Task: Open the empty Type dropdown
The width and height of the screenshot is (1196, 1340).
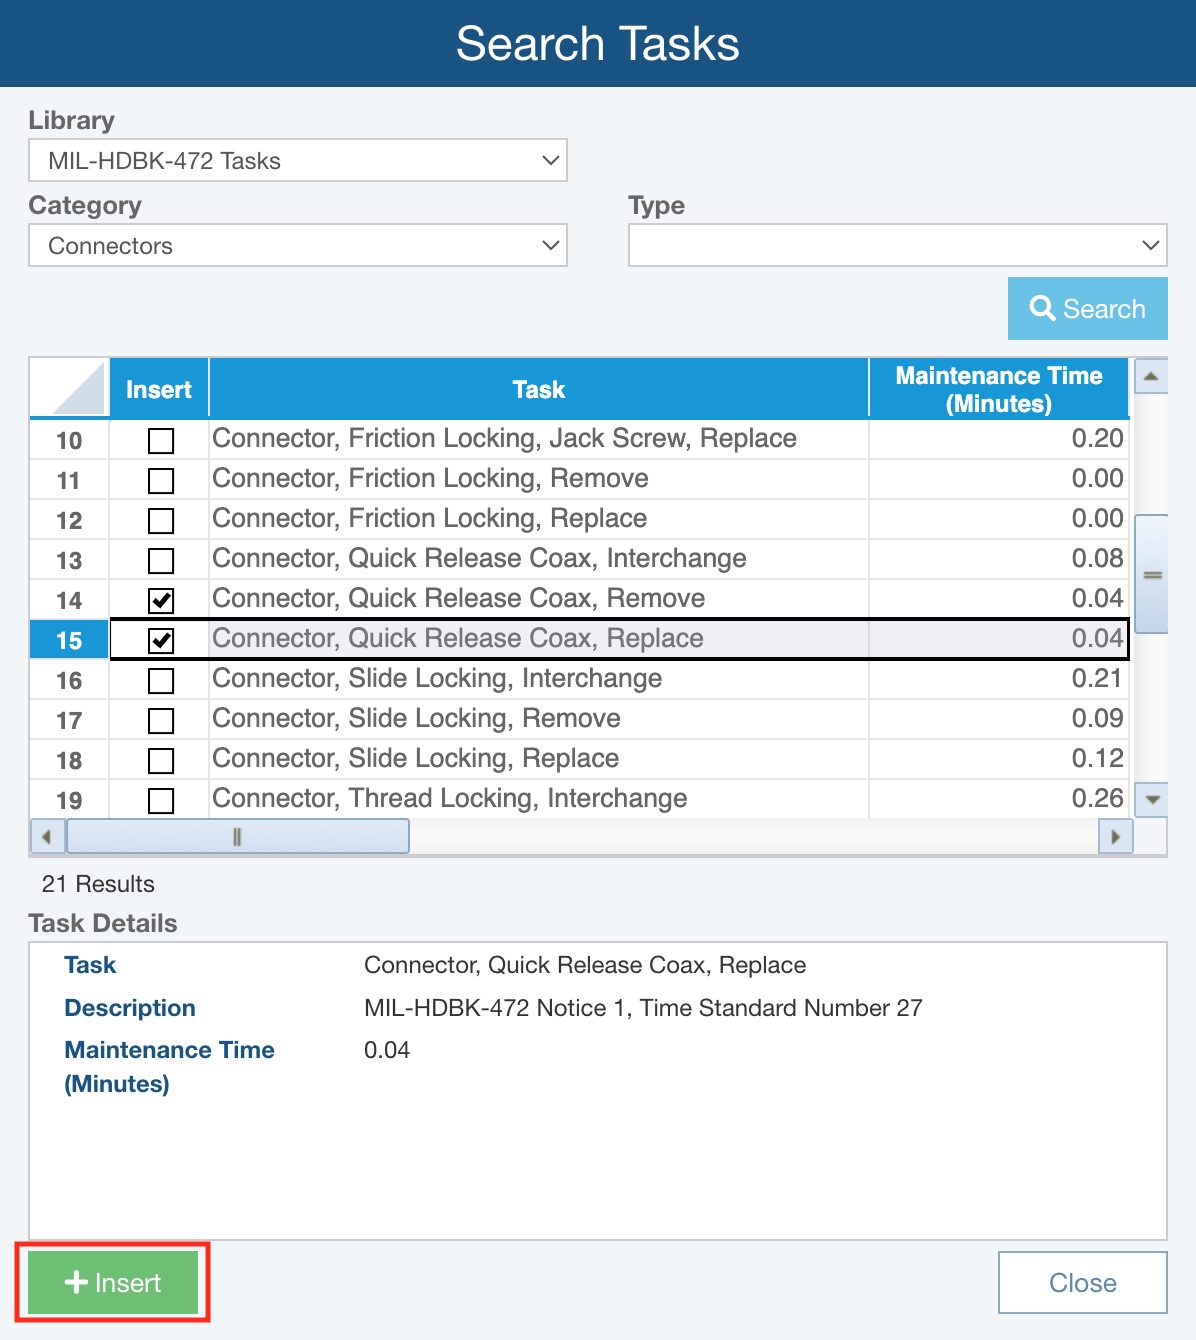Action: tap(897, 246)
